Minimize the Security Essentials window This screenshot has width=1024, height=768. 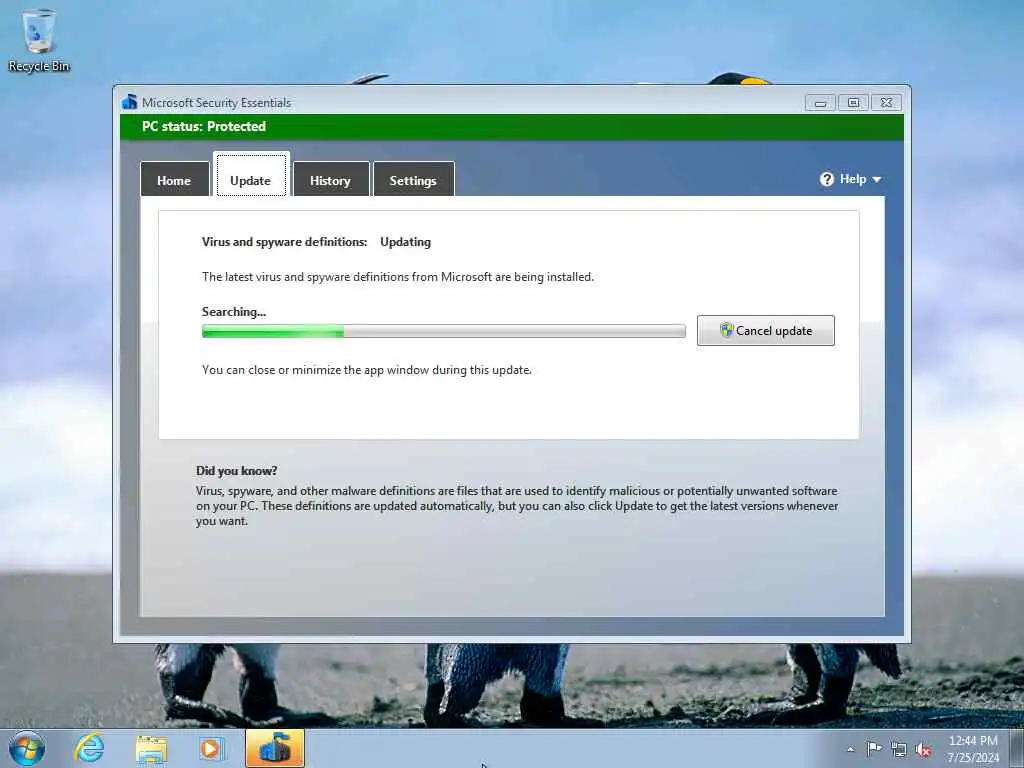coord(820,103)
